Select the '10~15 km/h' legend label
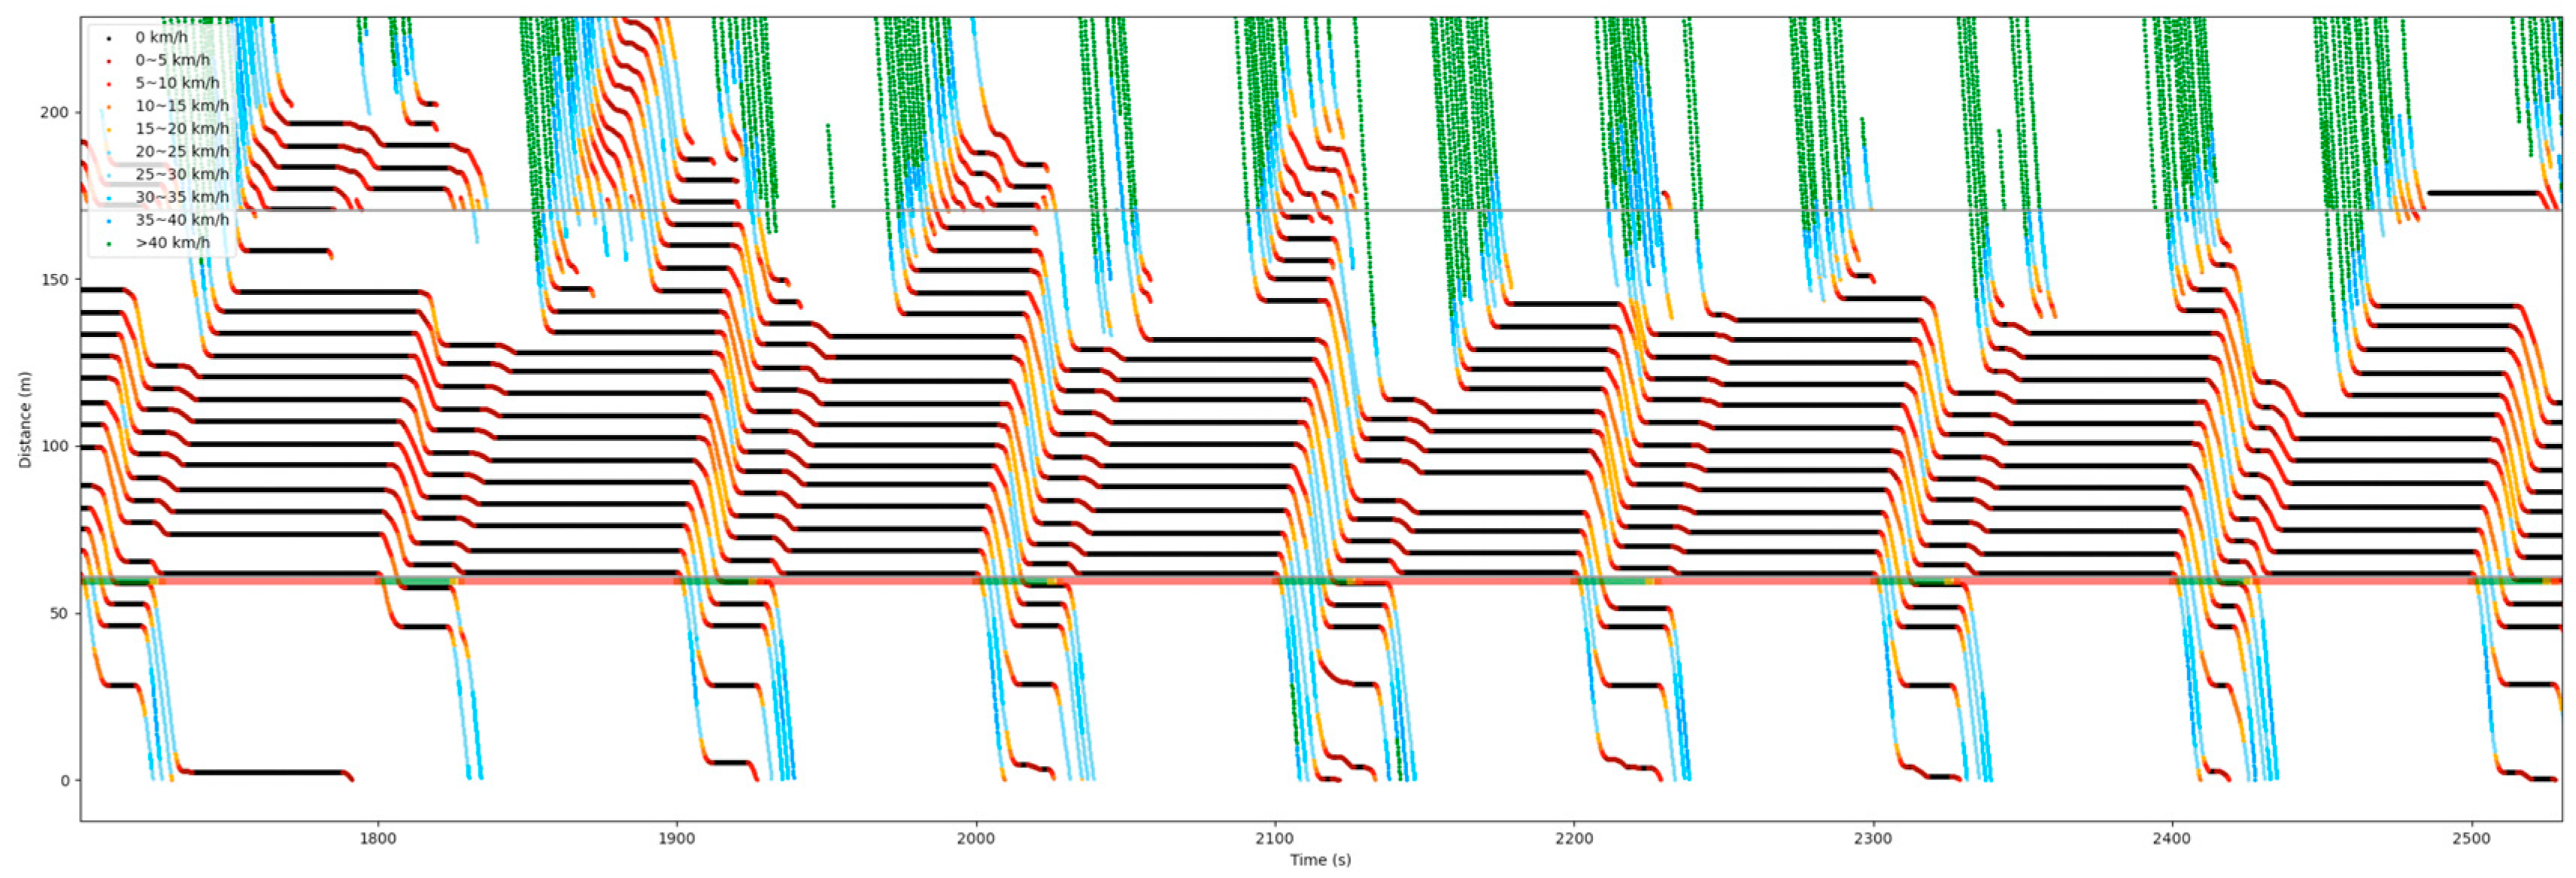2576x878 pixels. [x=181, y=106]
